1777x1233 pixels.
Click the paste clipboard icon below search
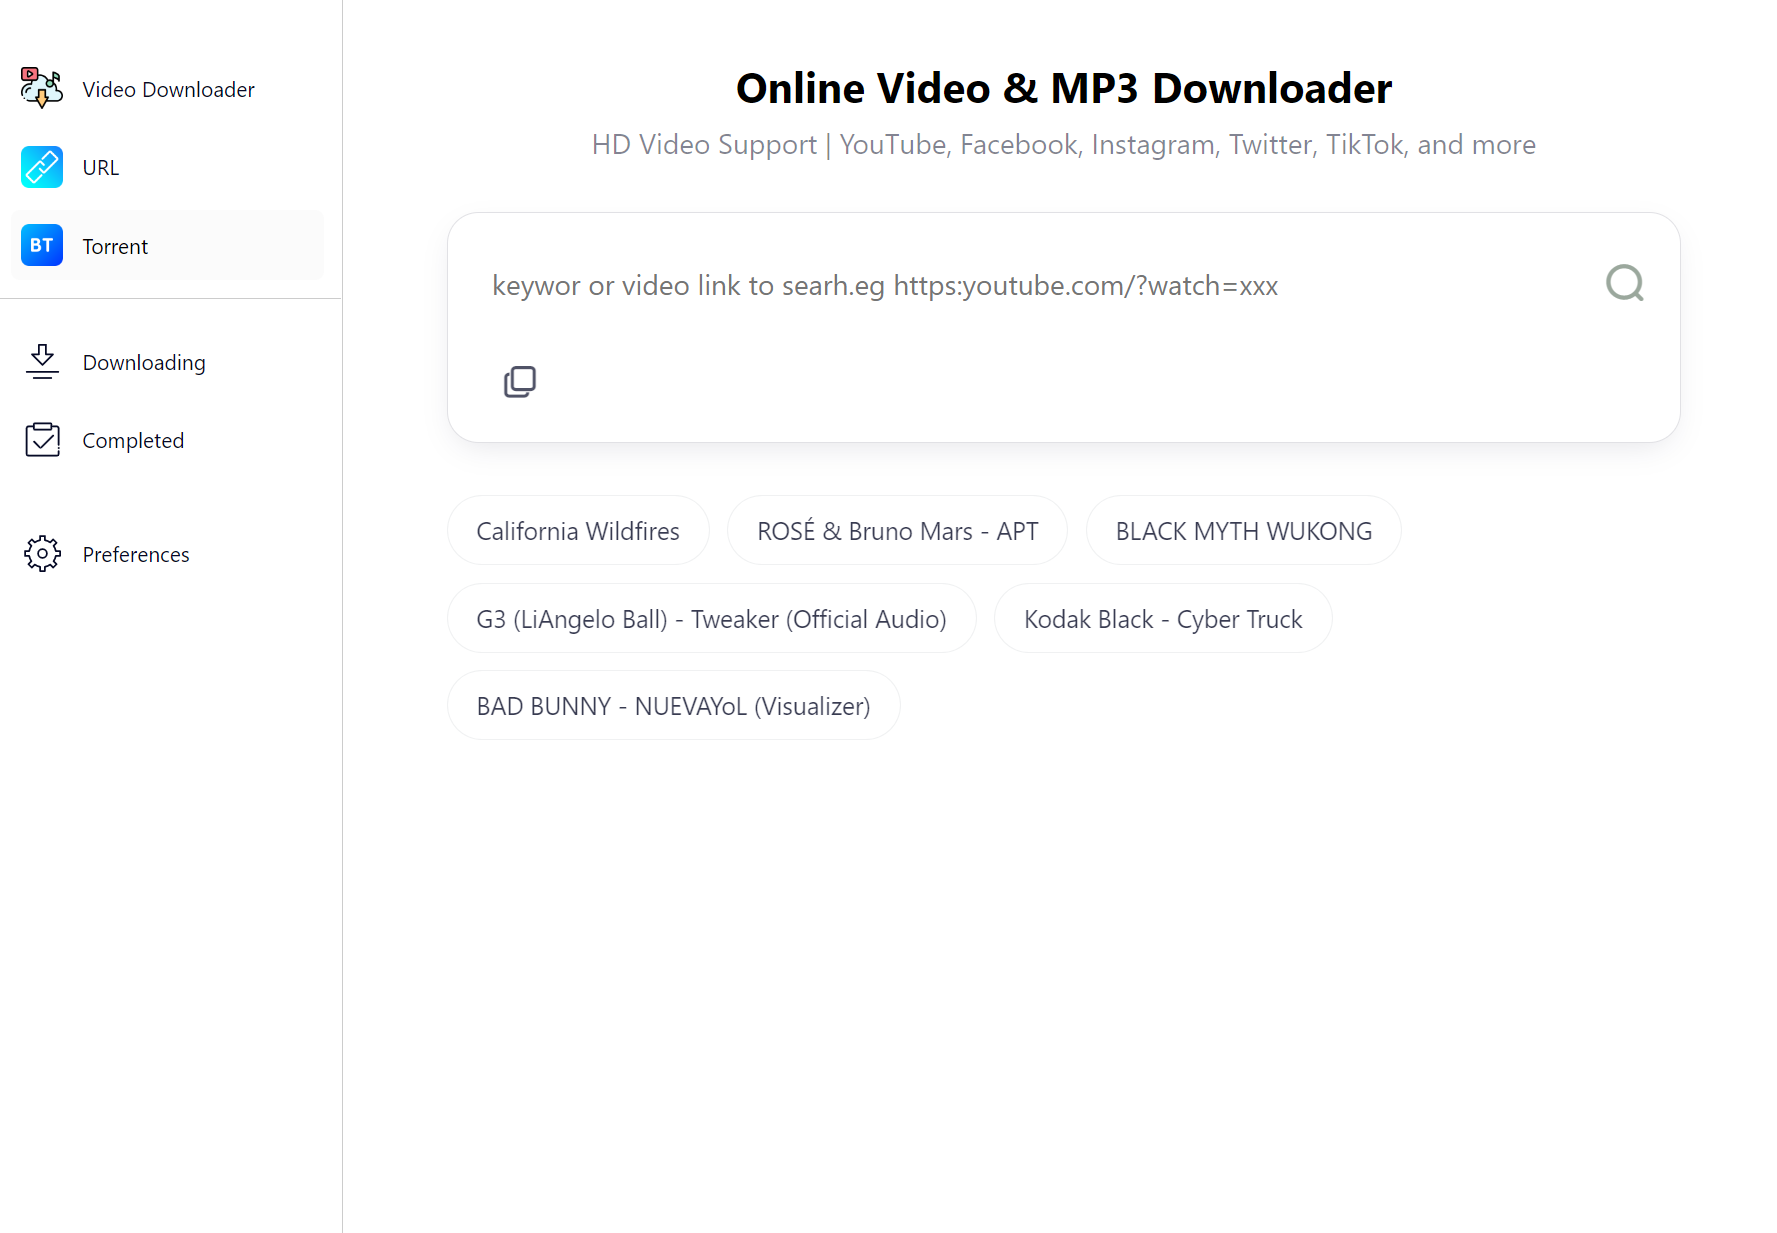click(x=519, y=381)
